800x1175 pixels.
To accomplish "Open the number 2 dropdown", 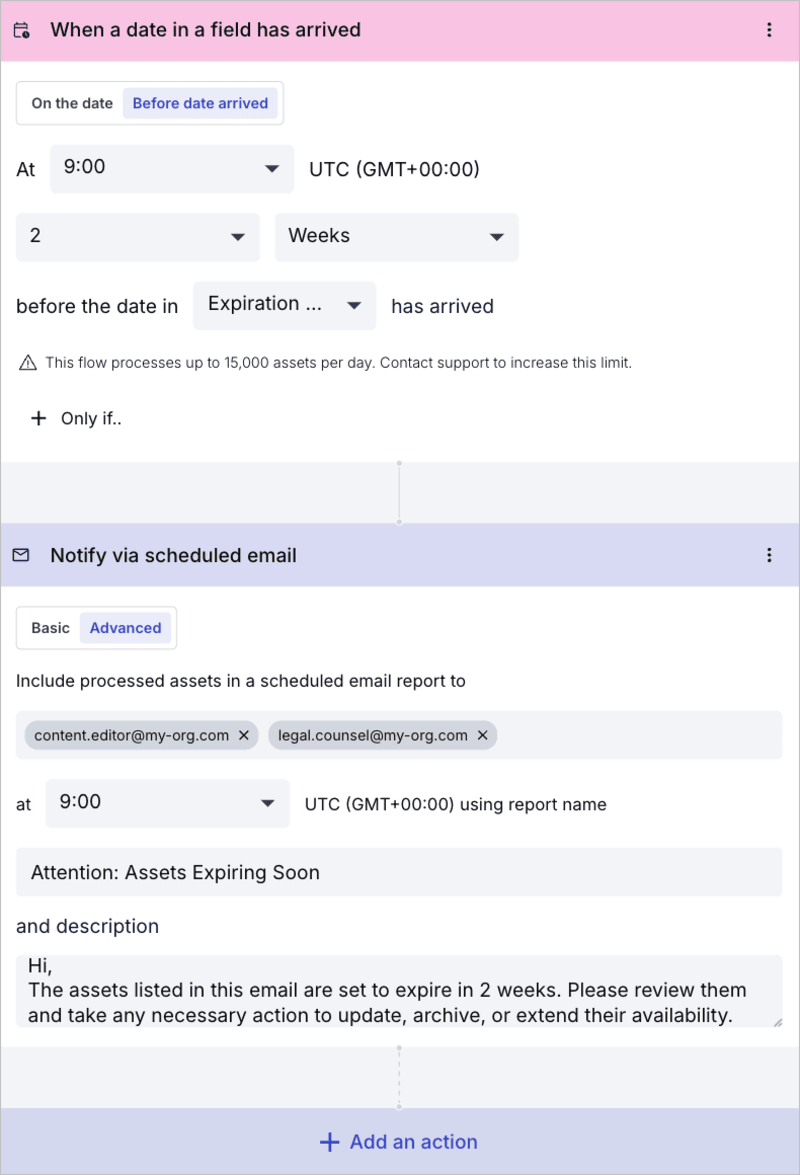I will click(x=138, y=237).
